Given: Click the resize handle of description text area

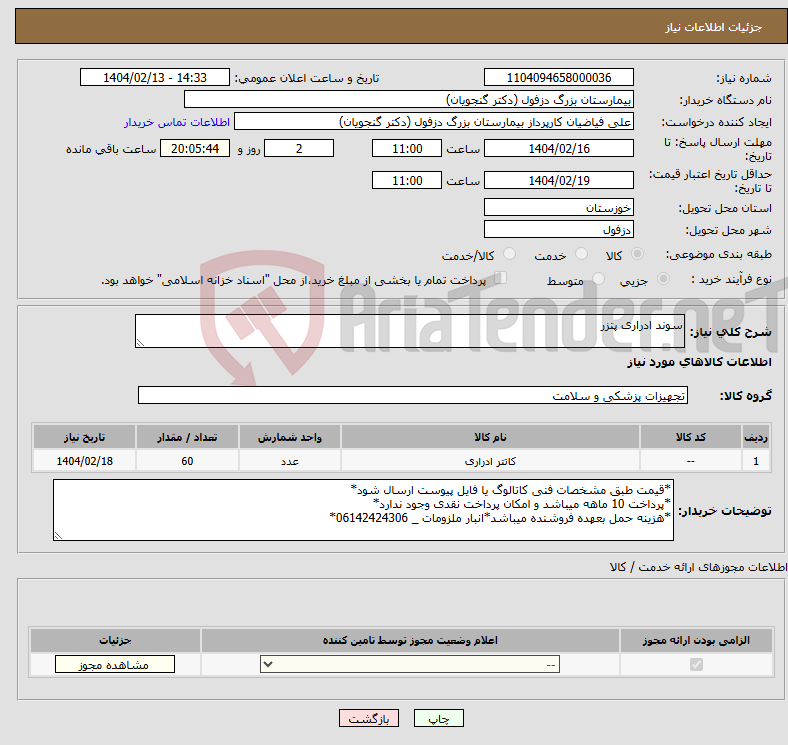Looking at the screenshot, I should click(140, 342).
